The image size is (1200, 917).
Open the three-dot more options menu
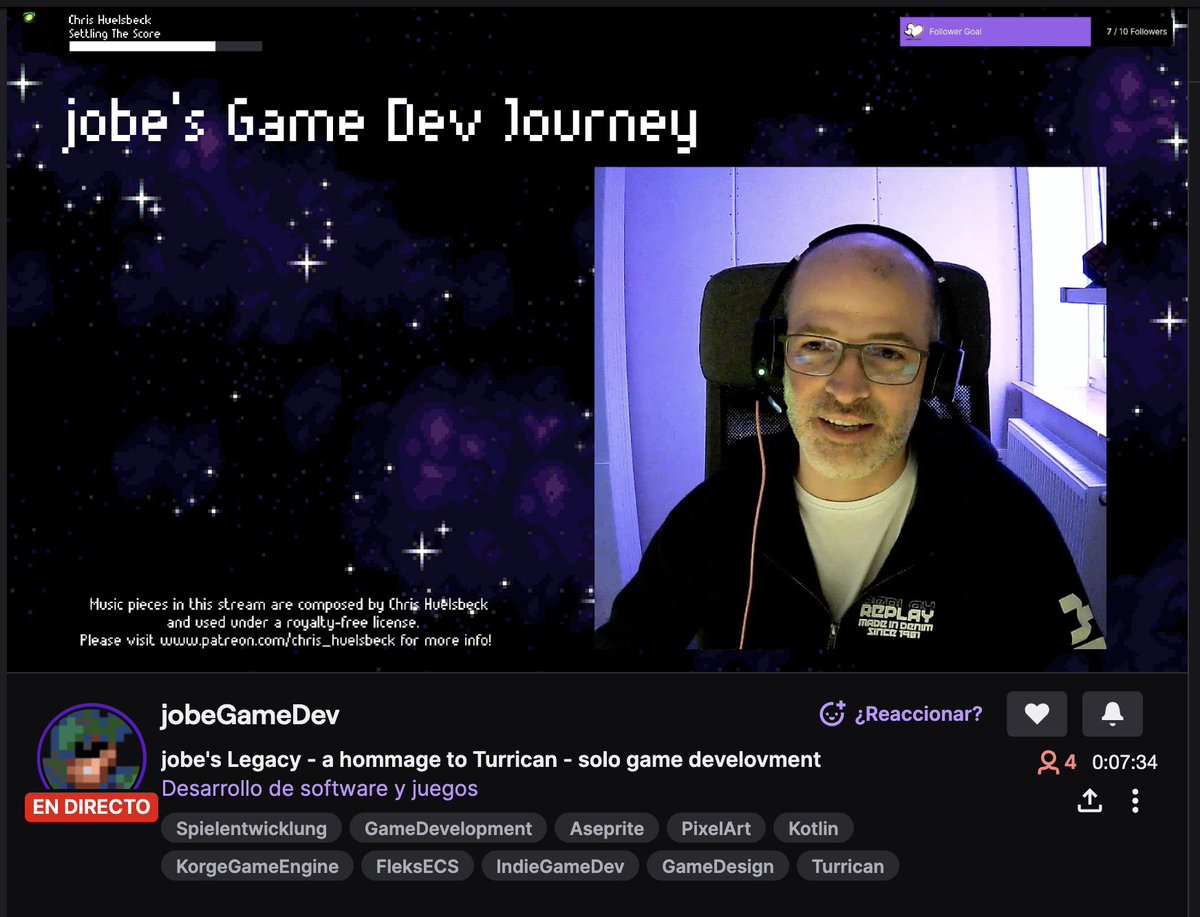click(x=1135, y=801)
